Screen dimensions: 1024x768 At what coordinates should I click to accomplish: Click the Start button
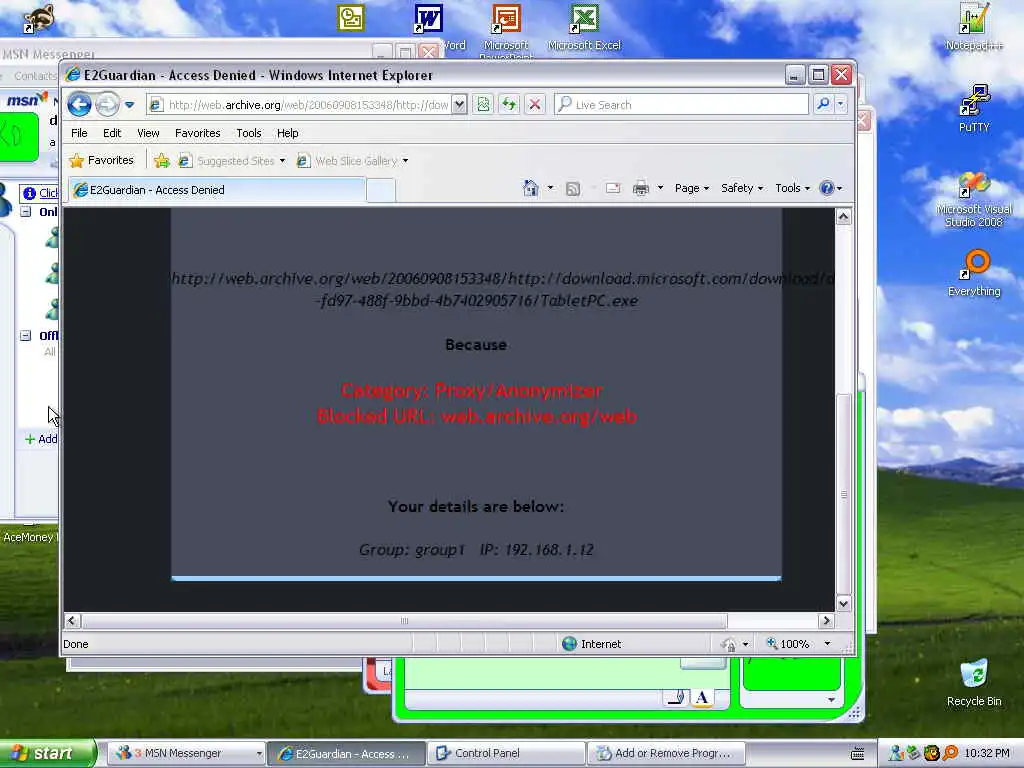(46, 754)
